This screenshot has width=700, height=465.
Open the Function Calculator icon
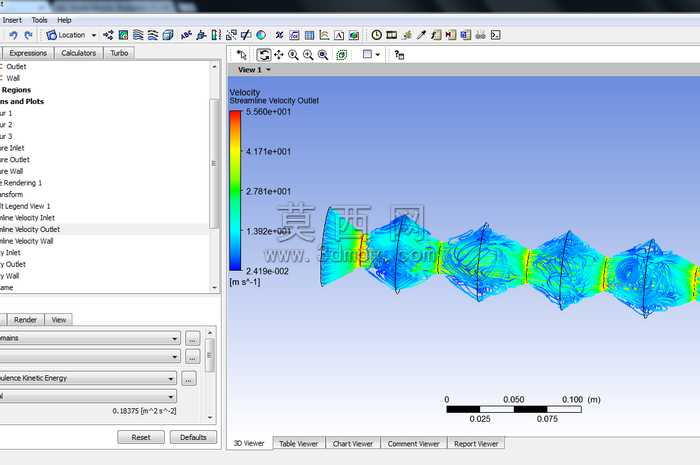click(x=436, y=35)
